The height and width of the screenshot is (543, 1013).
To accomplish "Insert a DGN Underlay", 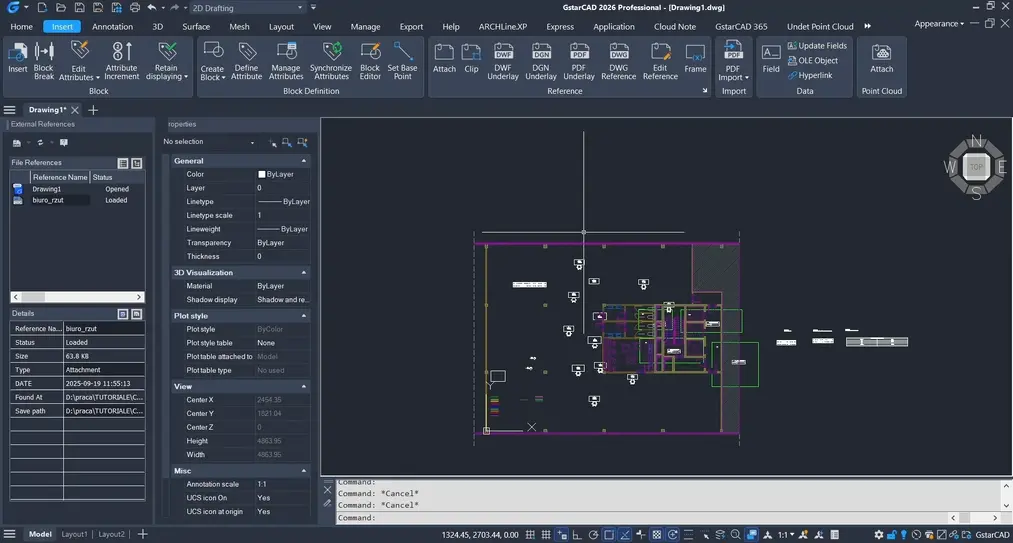I will pos(541,60).
